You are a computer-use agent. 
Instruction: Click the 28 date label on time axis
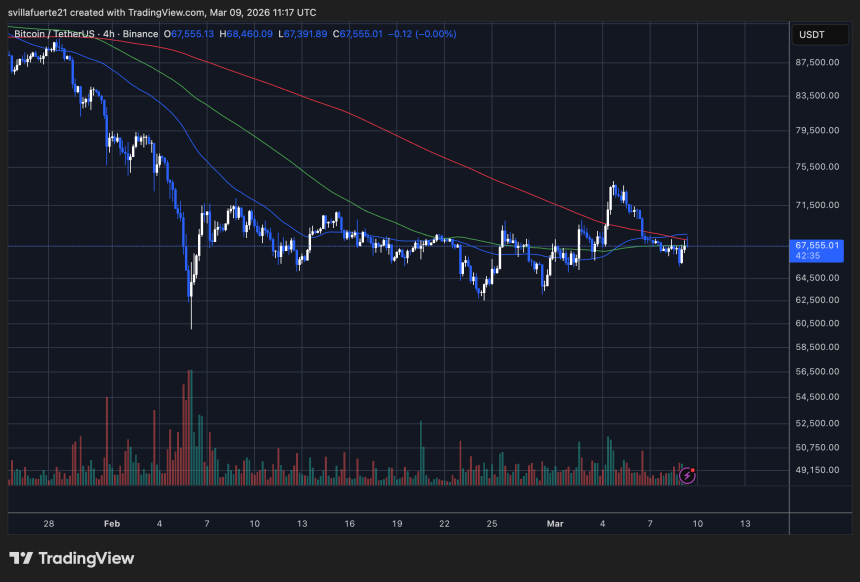50,523
